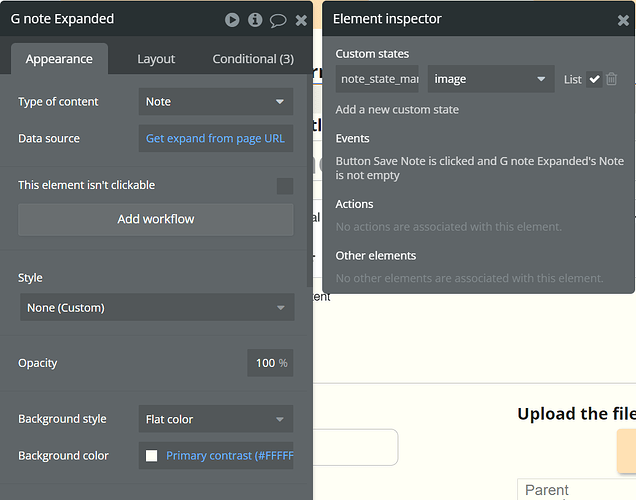Screen dimensions: 636x500
Task: Close the Element inspector panel
Action: coord(623,20)
